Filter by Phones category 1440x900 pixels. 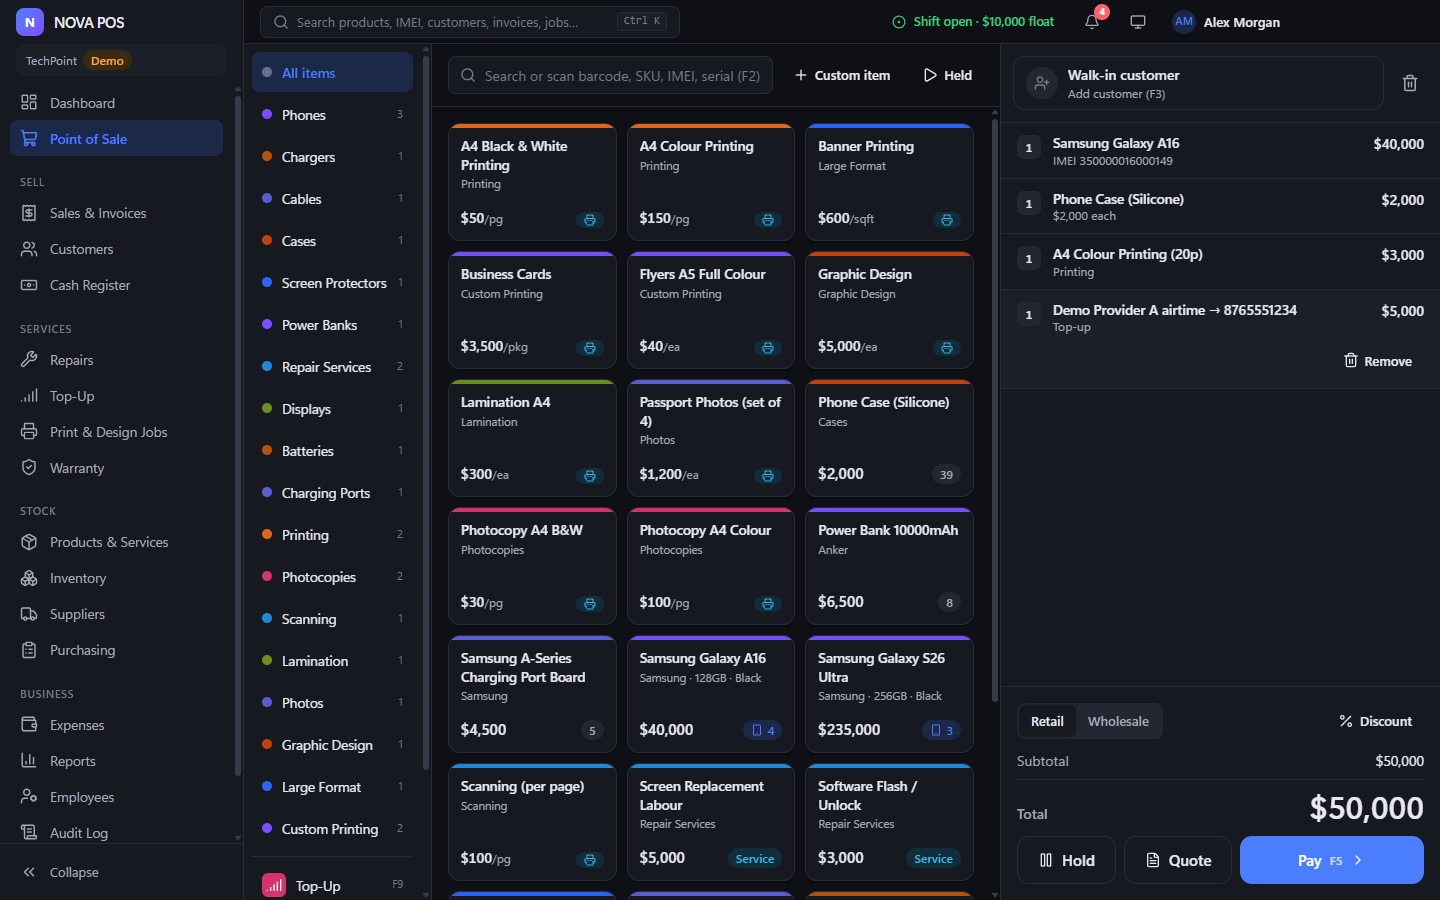tap(332, 115)
